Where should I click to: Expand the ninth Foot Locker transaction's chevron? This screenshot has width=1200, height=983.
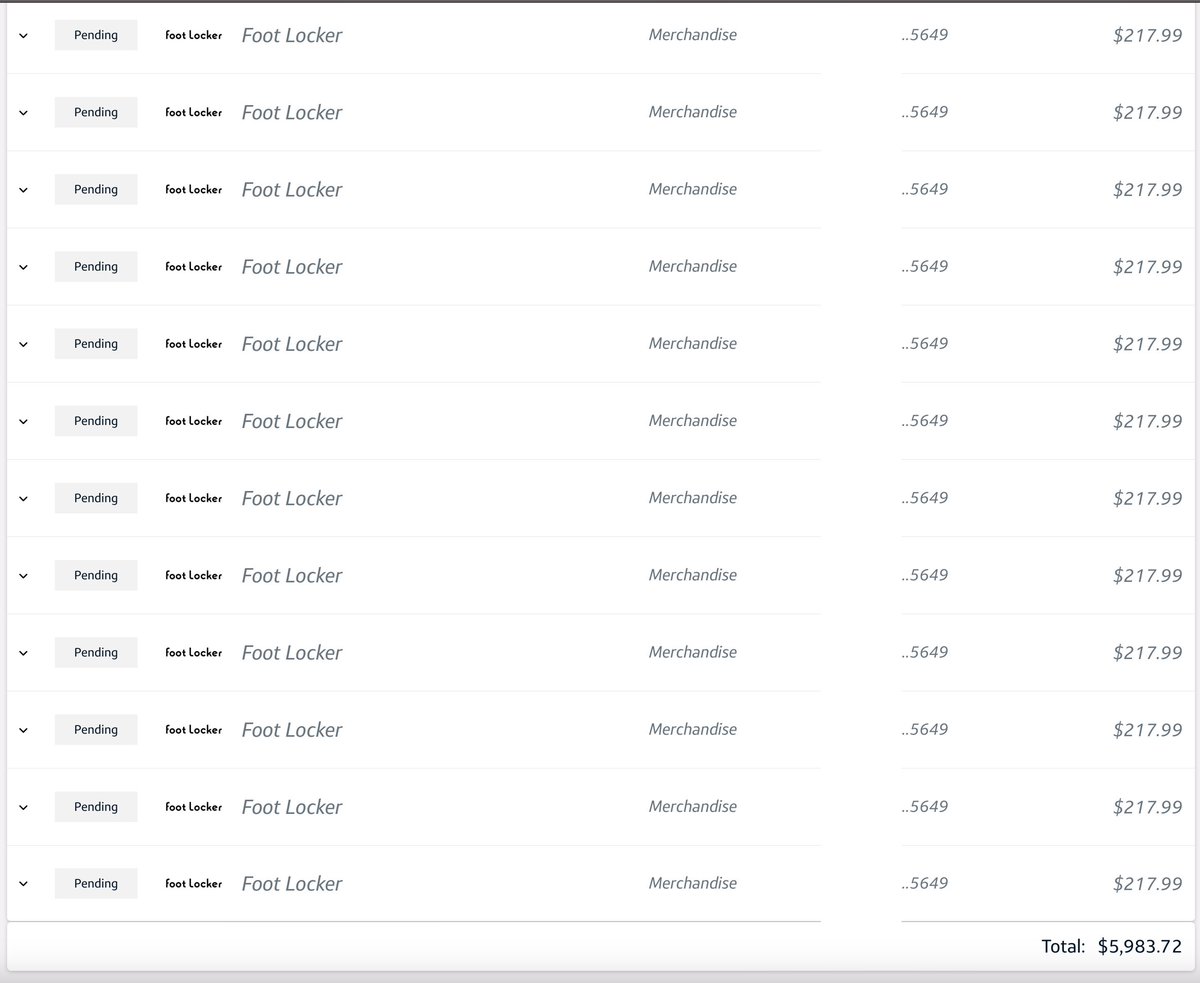tap(23, 653)
